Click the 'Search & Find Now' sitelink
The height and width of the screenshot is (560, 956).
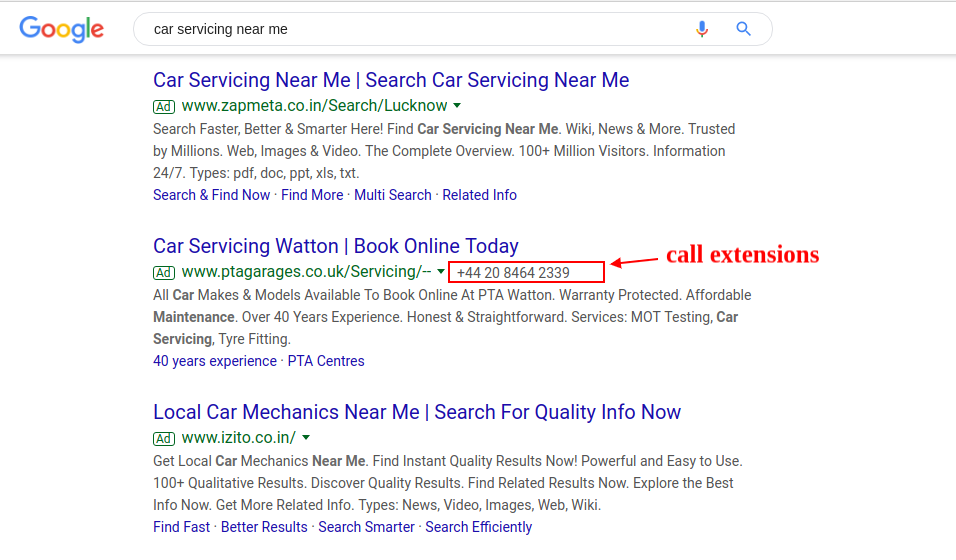[x=211, y=195]
